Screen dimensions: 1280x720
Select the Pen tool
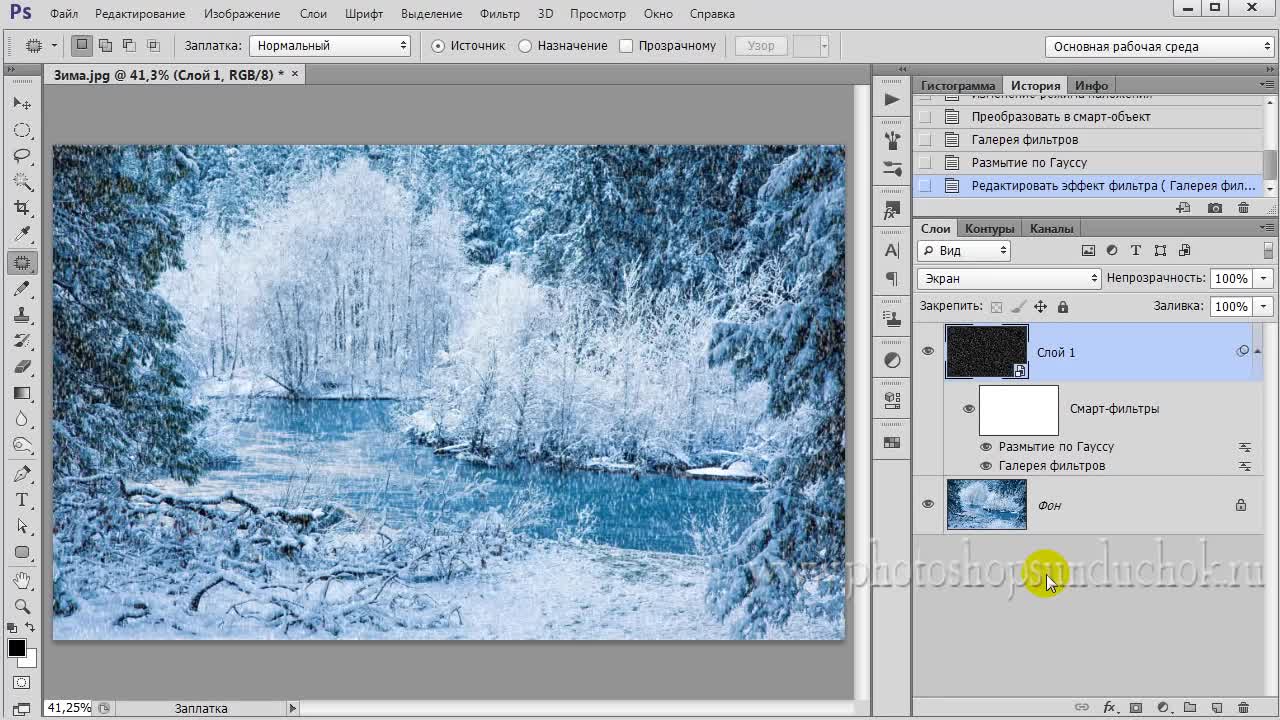pyautogui.click(x=22, y=473)
